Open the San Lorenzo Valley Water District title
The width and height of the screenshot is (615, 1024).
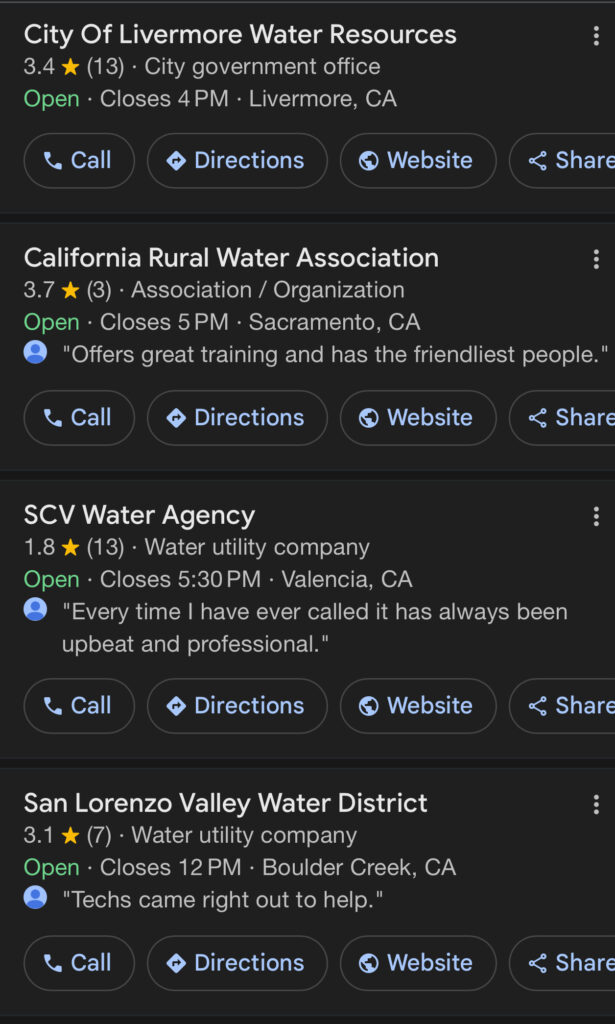click(225, 803)
